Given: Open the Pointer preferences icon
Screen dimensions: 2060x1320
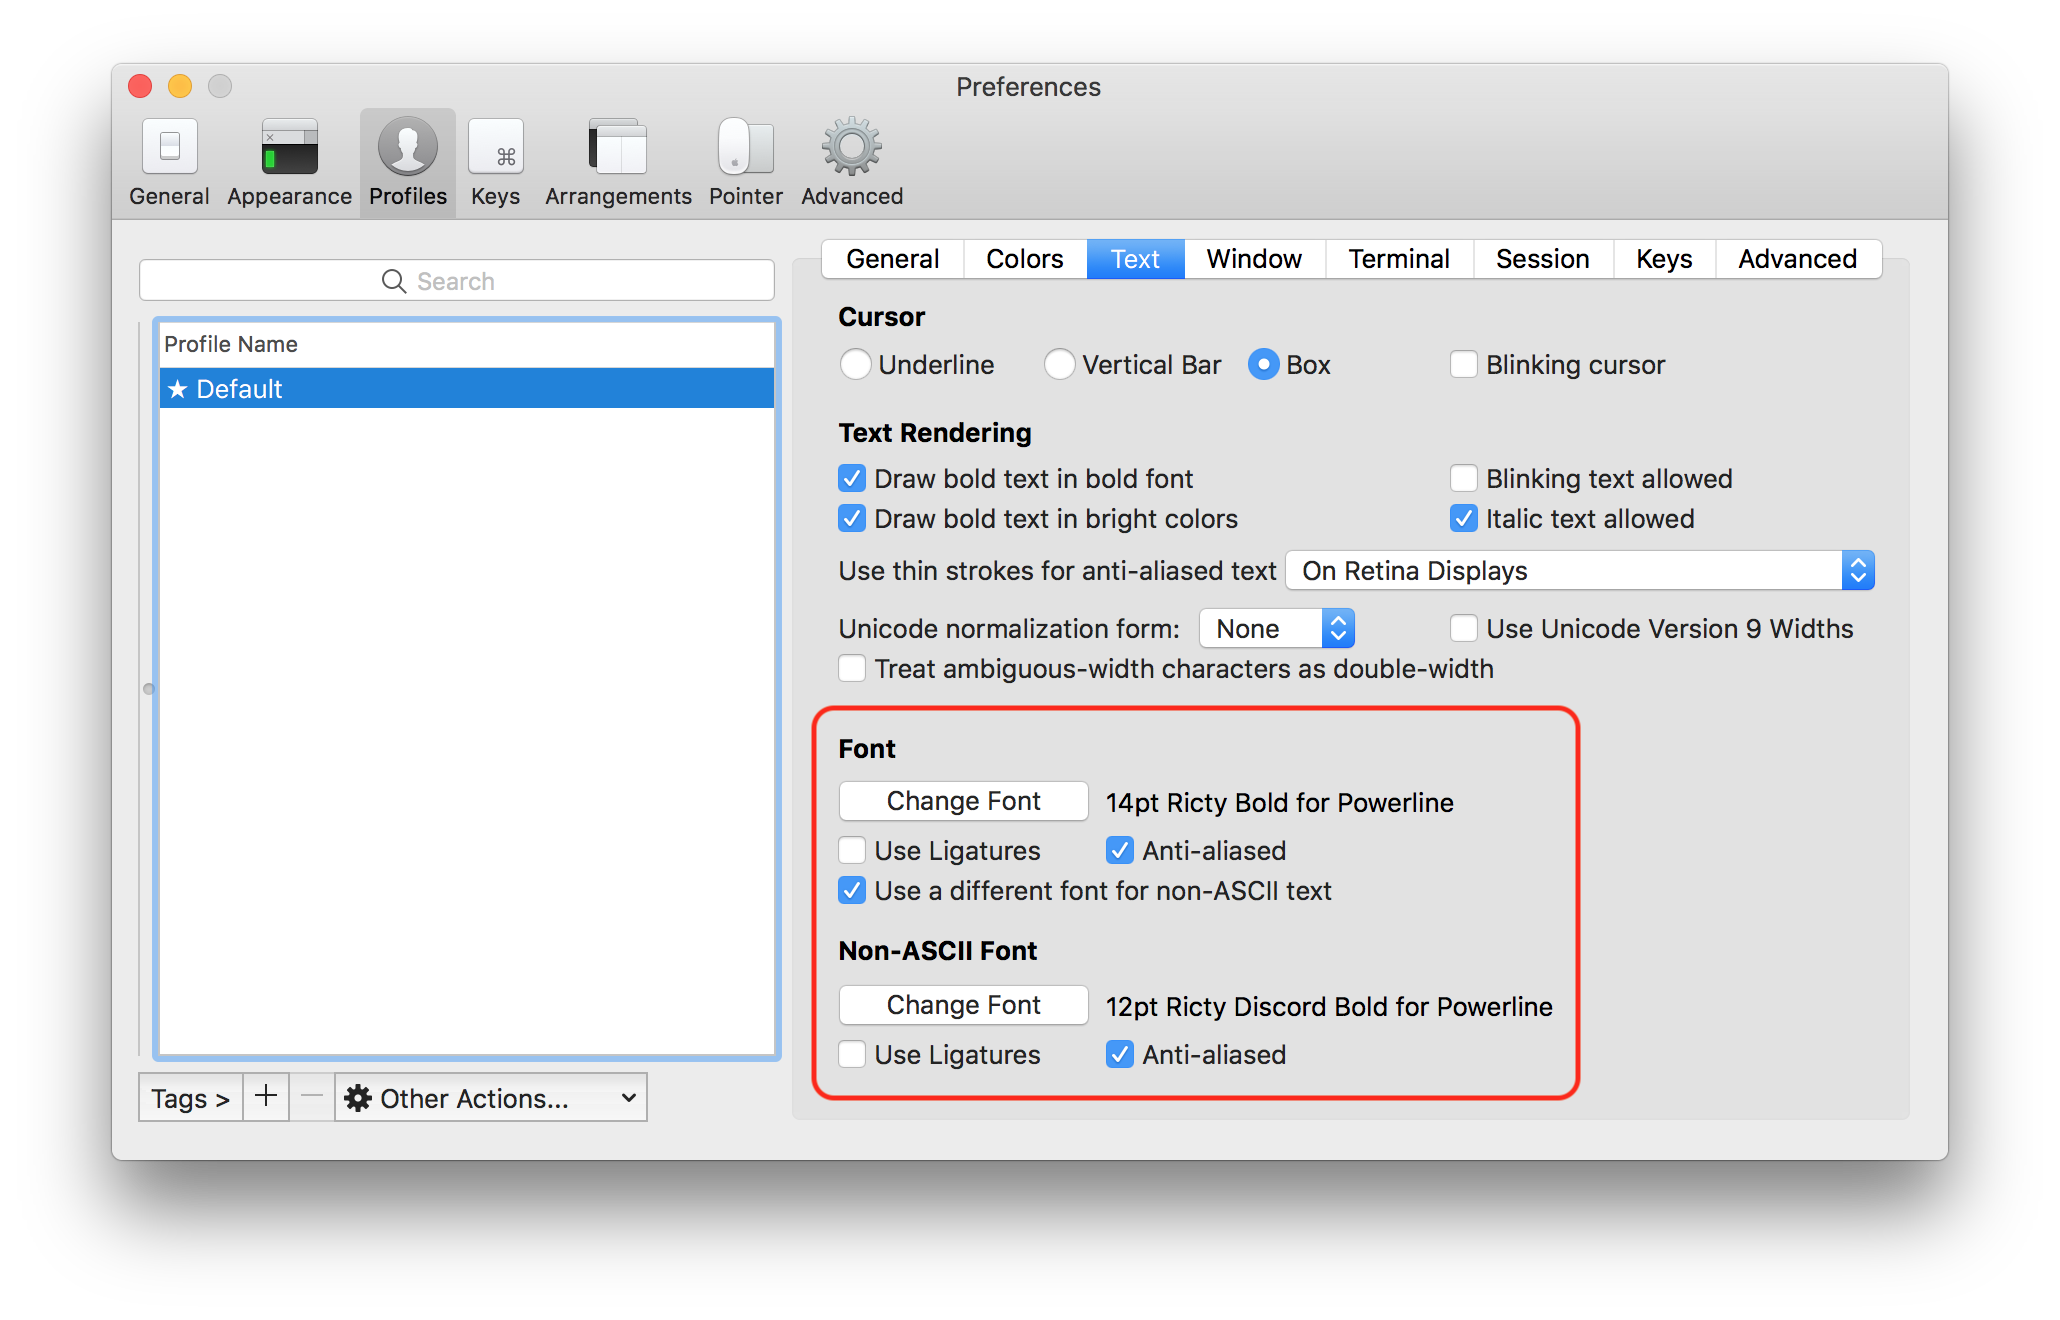Looking at the screenshot, I should coord(745,148).
